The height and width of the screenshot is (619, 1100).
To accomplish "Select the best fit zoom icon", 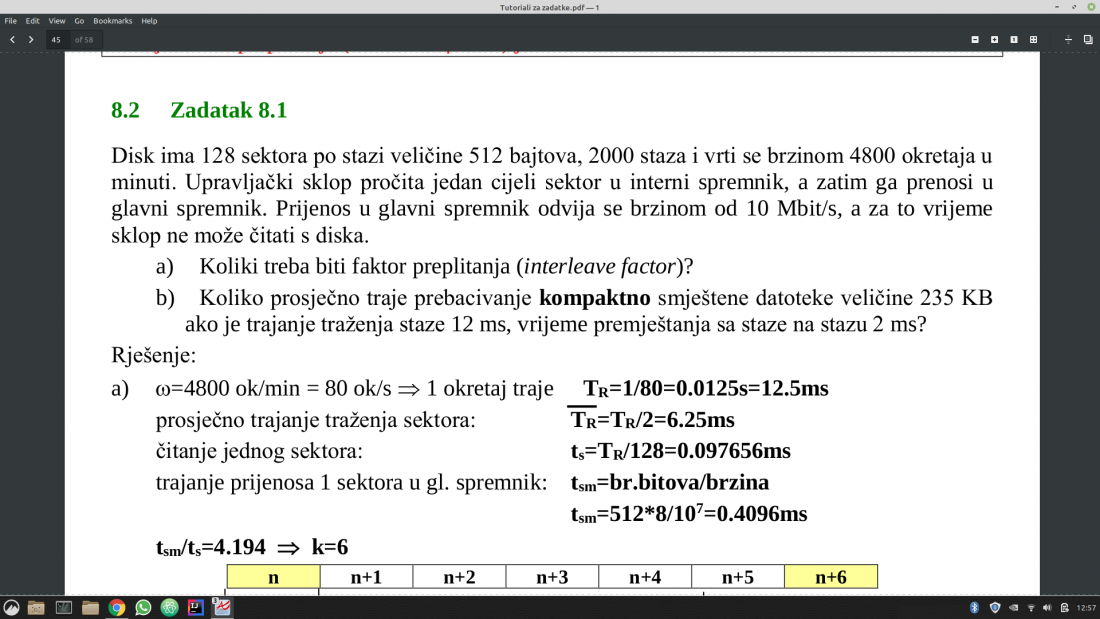I will [1033, 40].
